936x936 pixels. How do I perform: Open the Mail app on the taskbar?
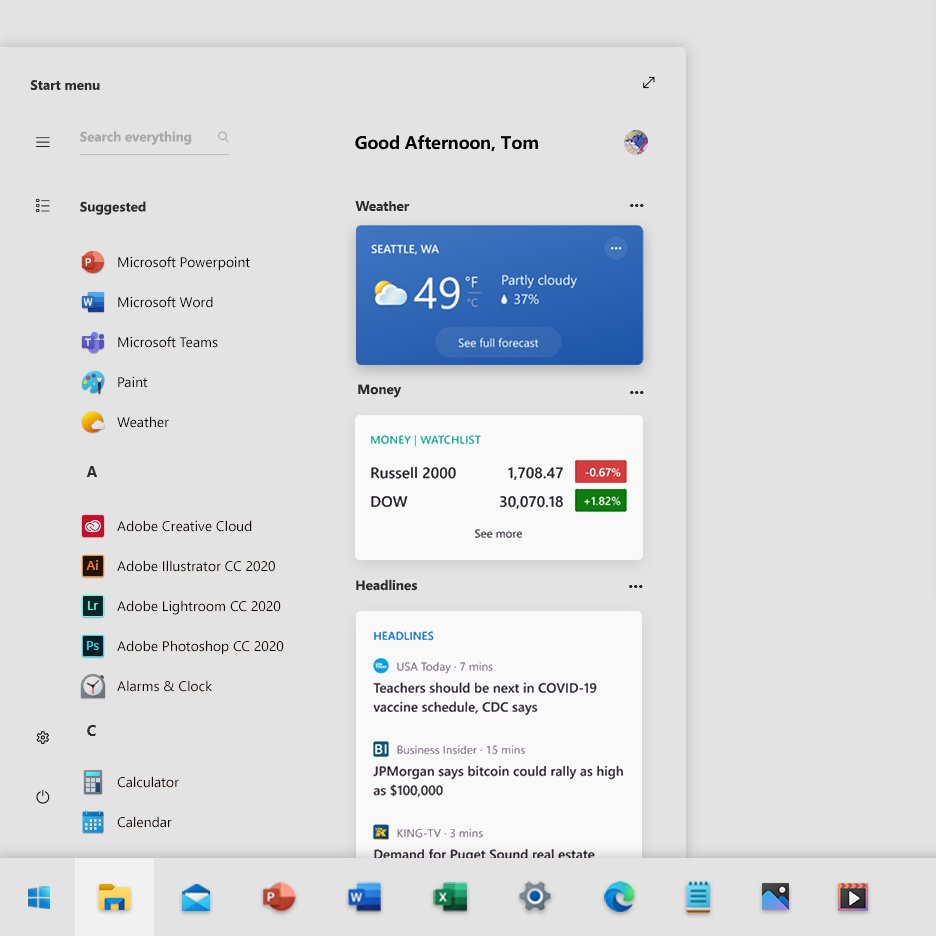196,897
